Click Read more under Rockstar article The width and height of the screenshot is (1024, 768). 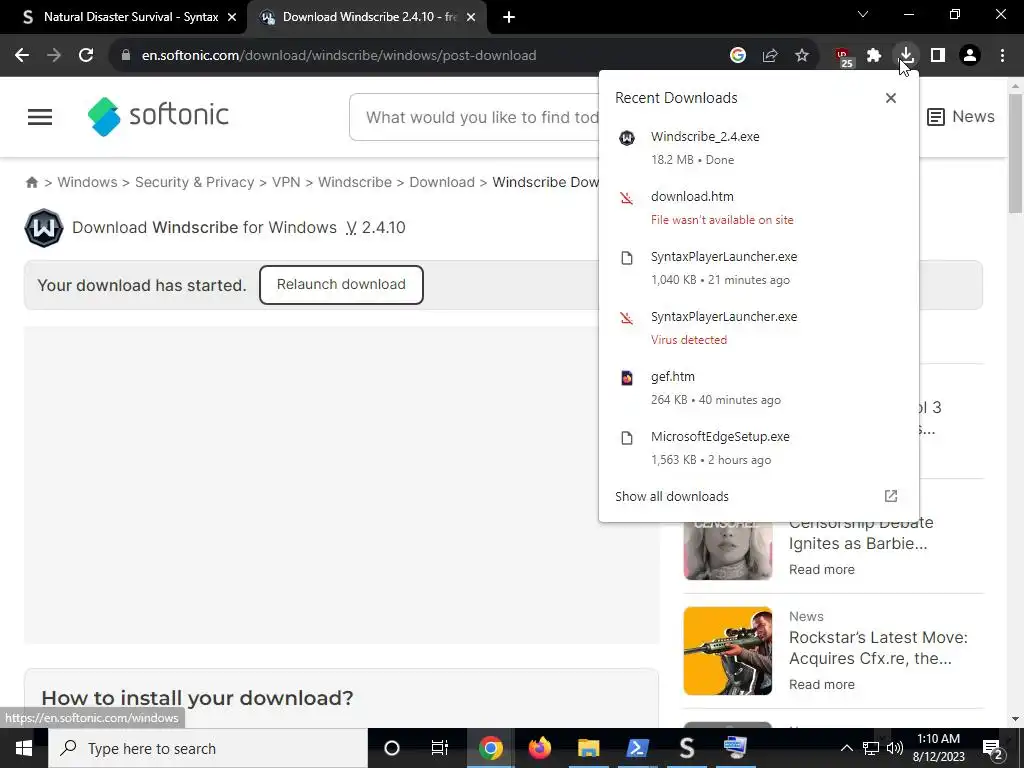tap(822, 684)
